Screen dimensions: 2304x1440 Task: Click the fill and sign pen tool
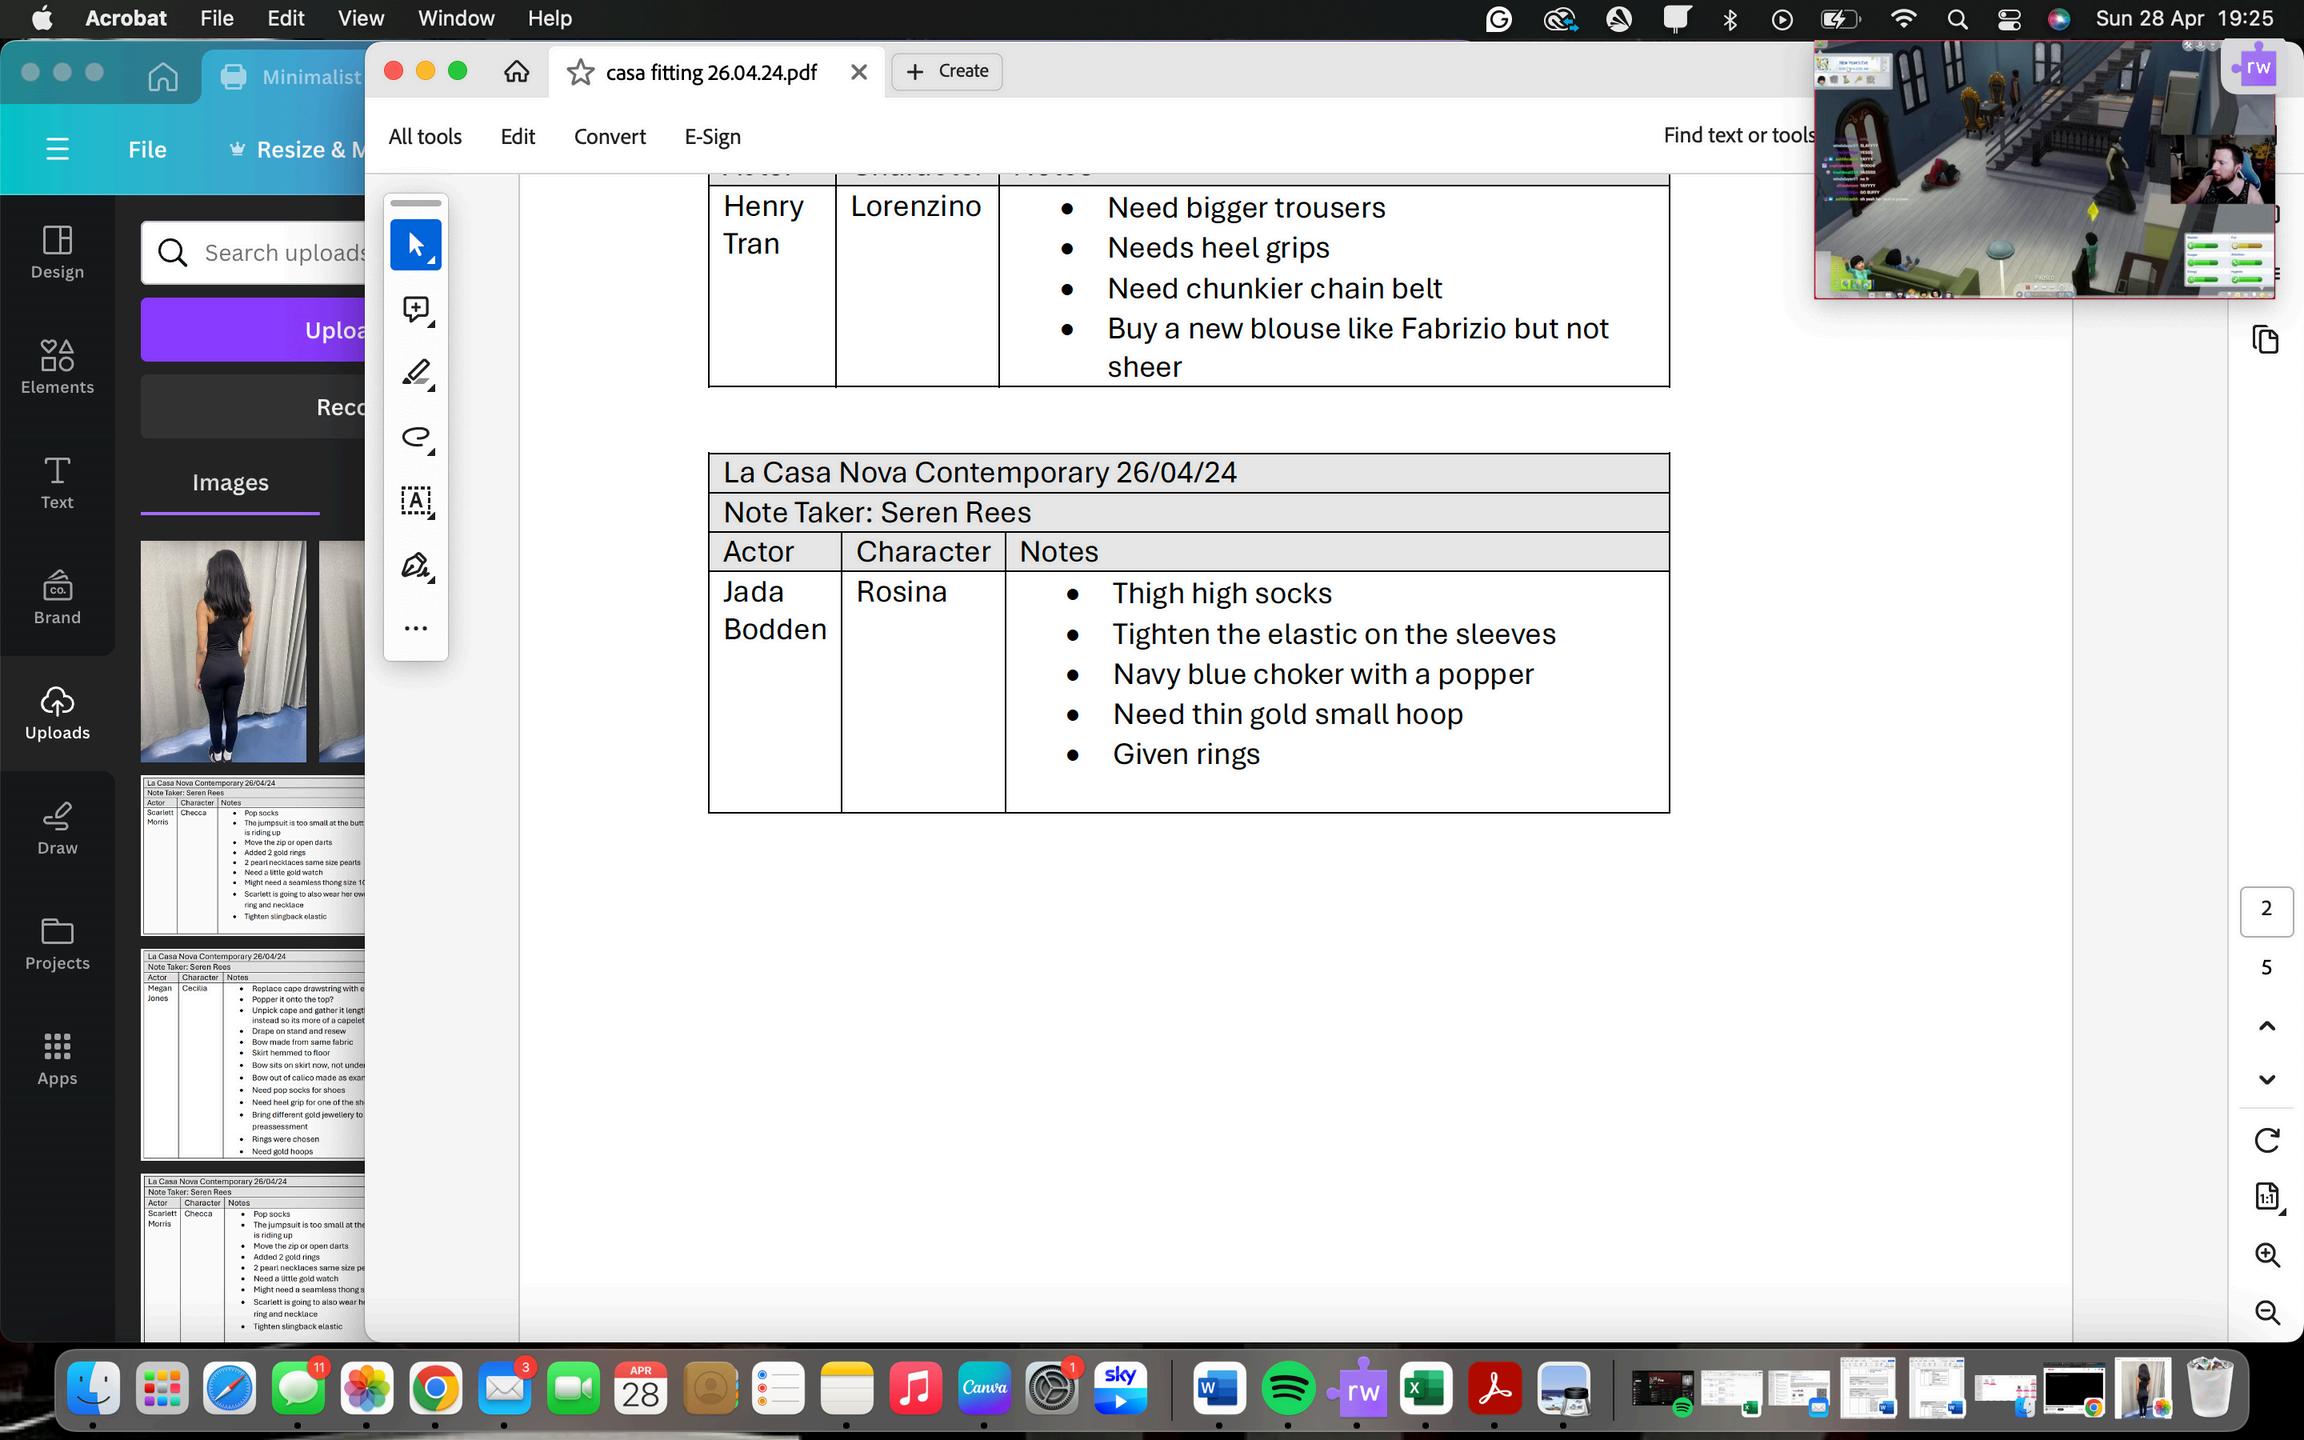coord(416,566)
